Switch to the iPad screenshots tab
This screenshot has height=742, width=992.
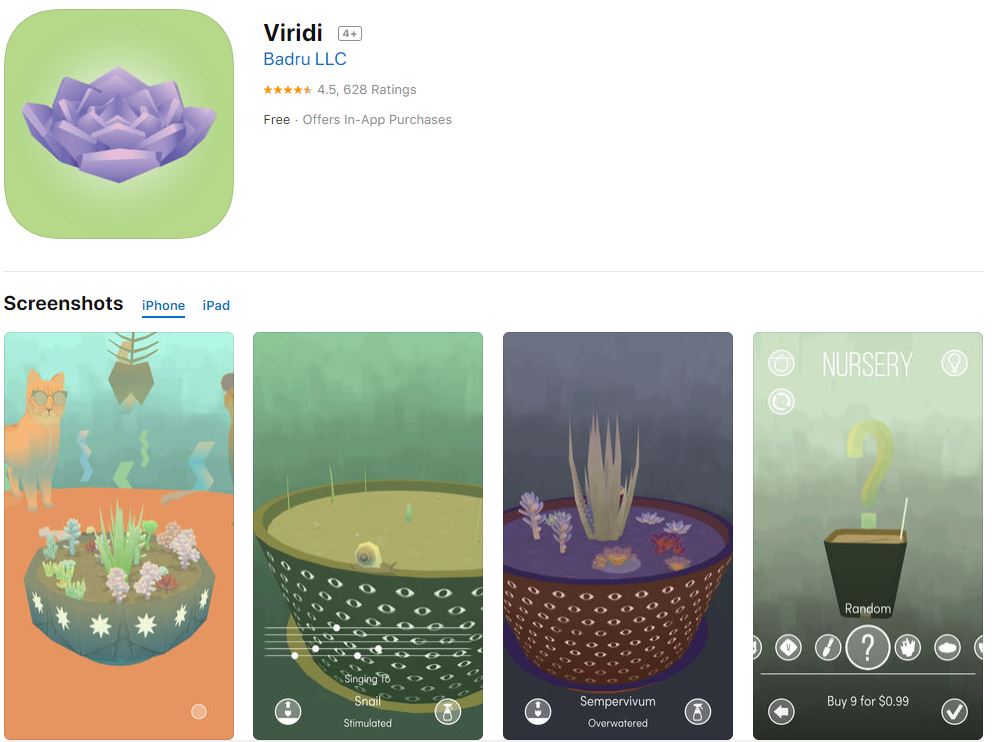tap(216, 306)
